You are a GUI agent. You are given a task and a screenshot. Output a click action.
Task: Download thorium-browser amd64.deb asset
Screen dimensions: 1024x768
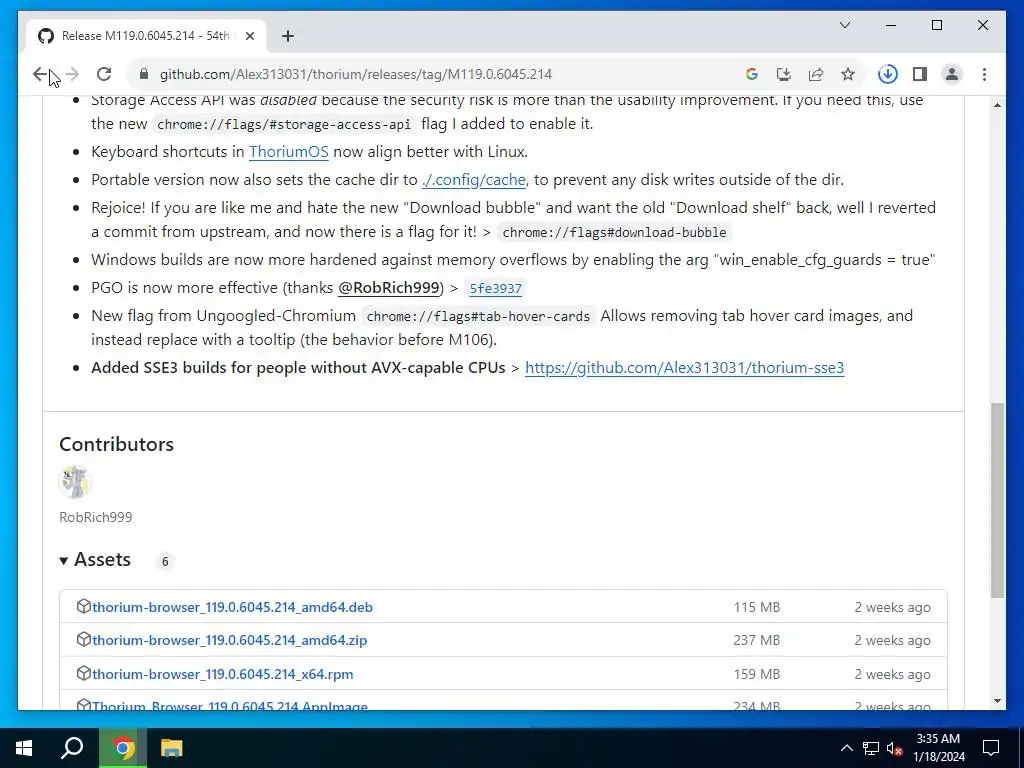click(232, 607)
